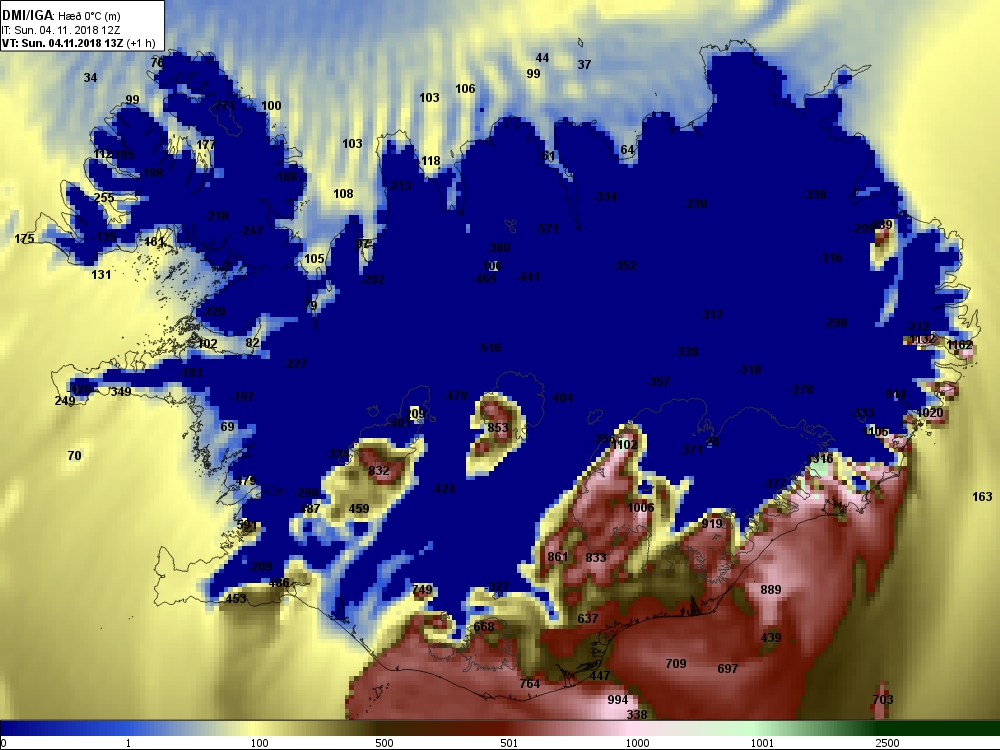The width and height of the screenshot is (1000, 750).
Task: Click map value 861 on the map
Action: click(x=557, y=557)
